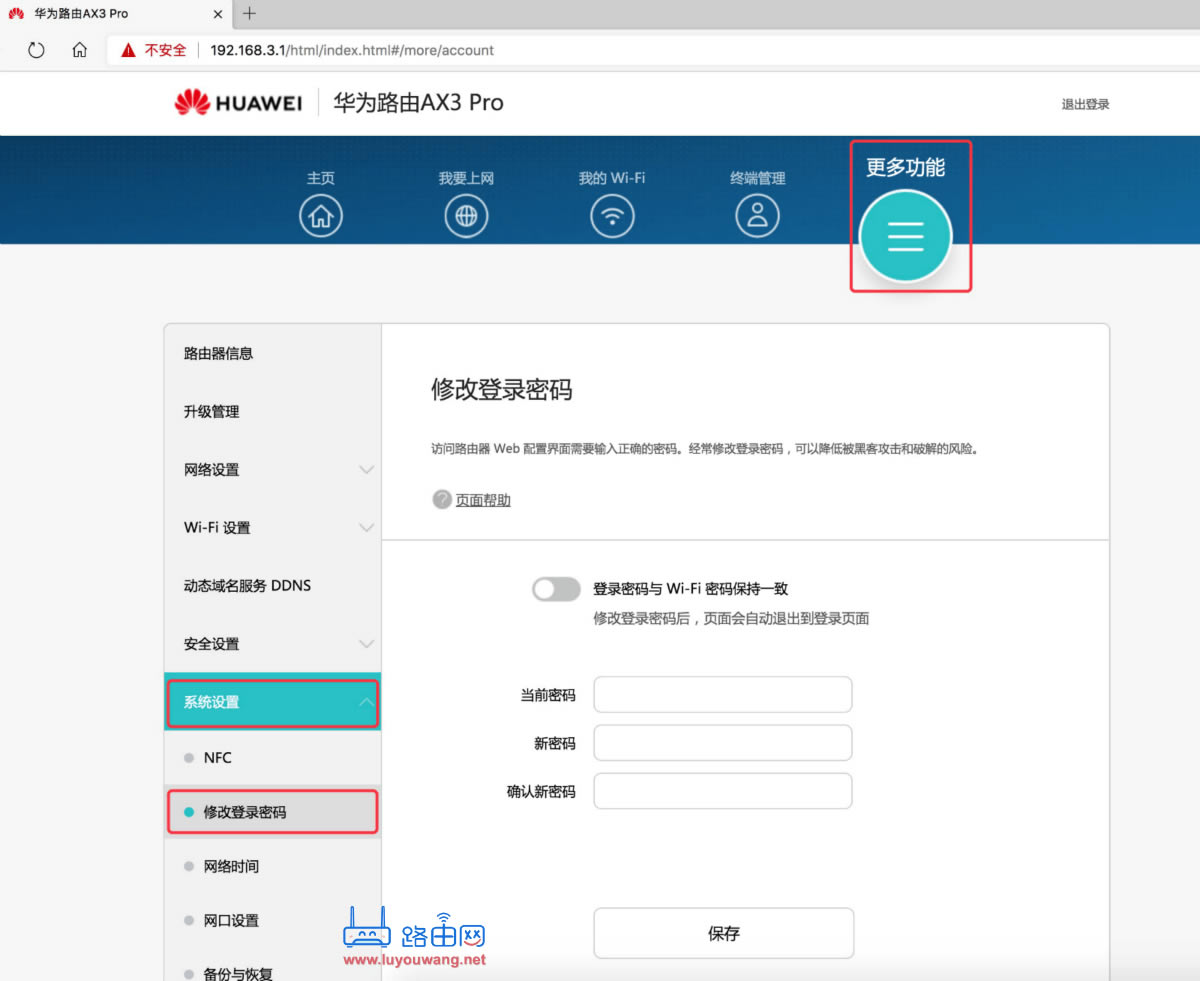Open 我的 Wi-Fi settings icon
The height and width of the screenshot is (981, 1200).
click(x=612, y=214)
